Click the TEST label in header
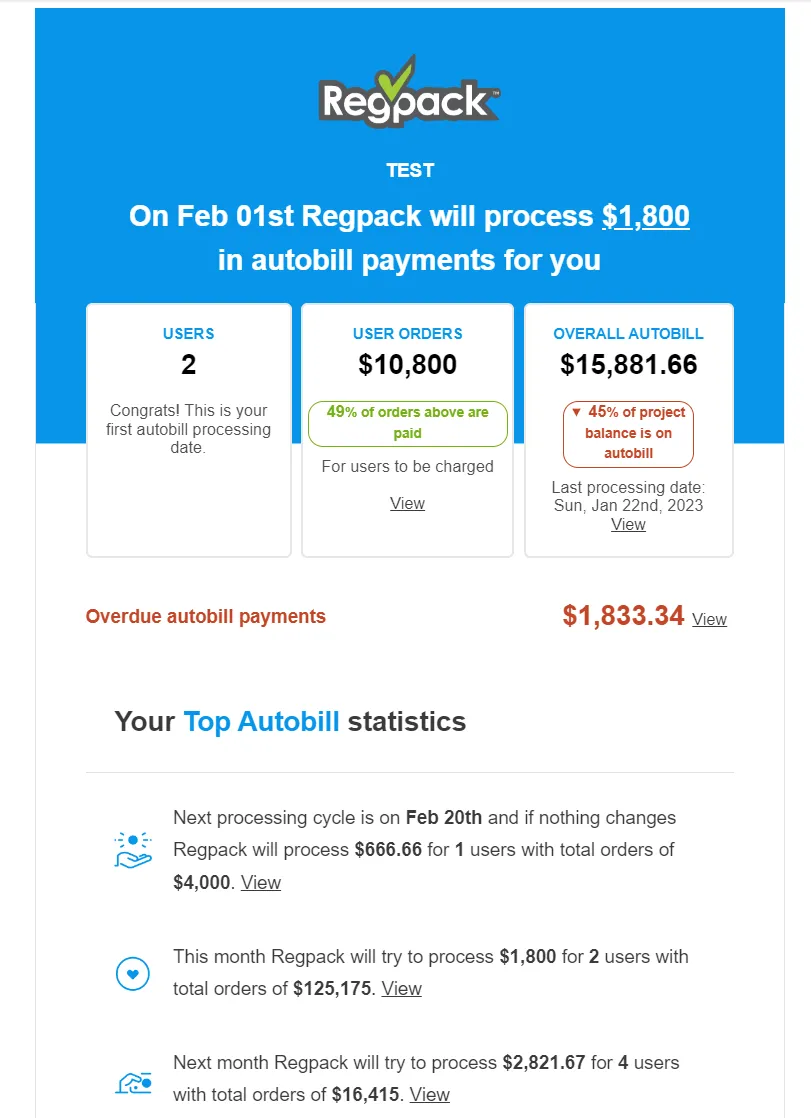811x1118 pixels. 410,170
